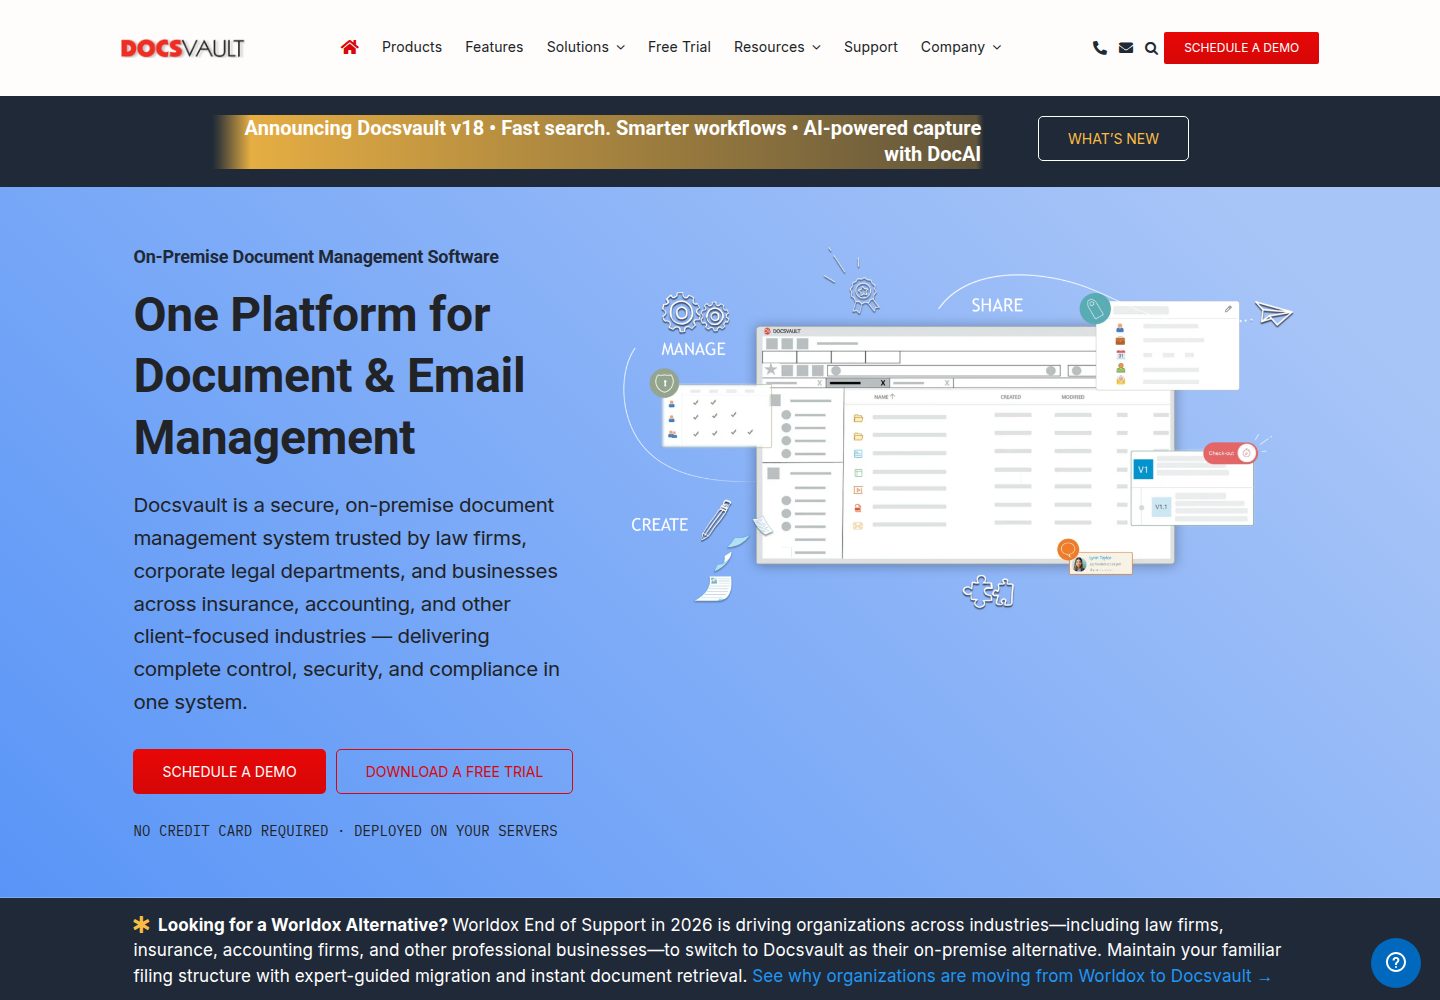The width and height of the screenshot is (1440, 1000).
Task: Expand the Resources dropdown menu
Action: tap(777, 47)
